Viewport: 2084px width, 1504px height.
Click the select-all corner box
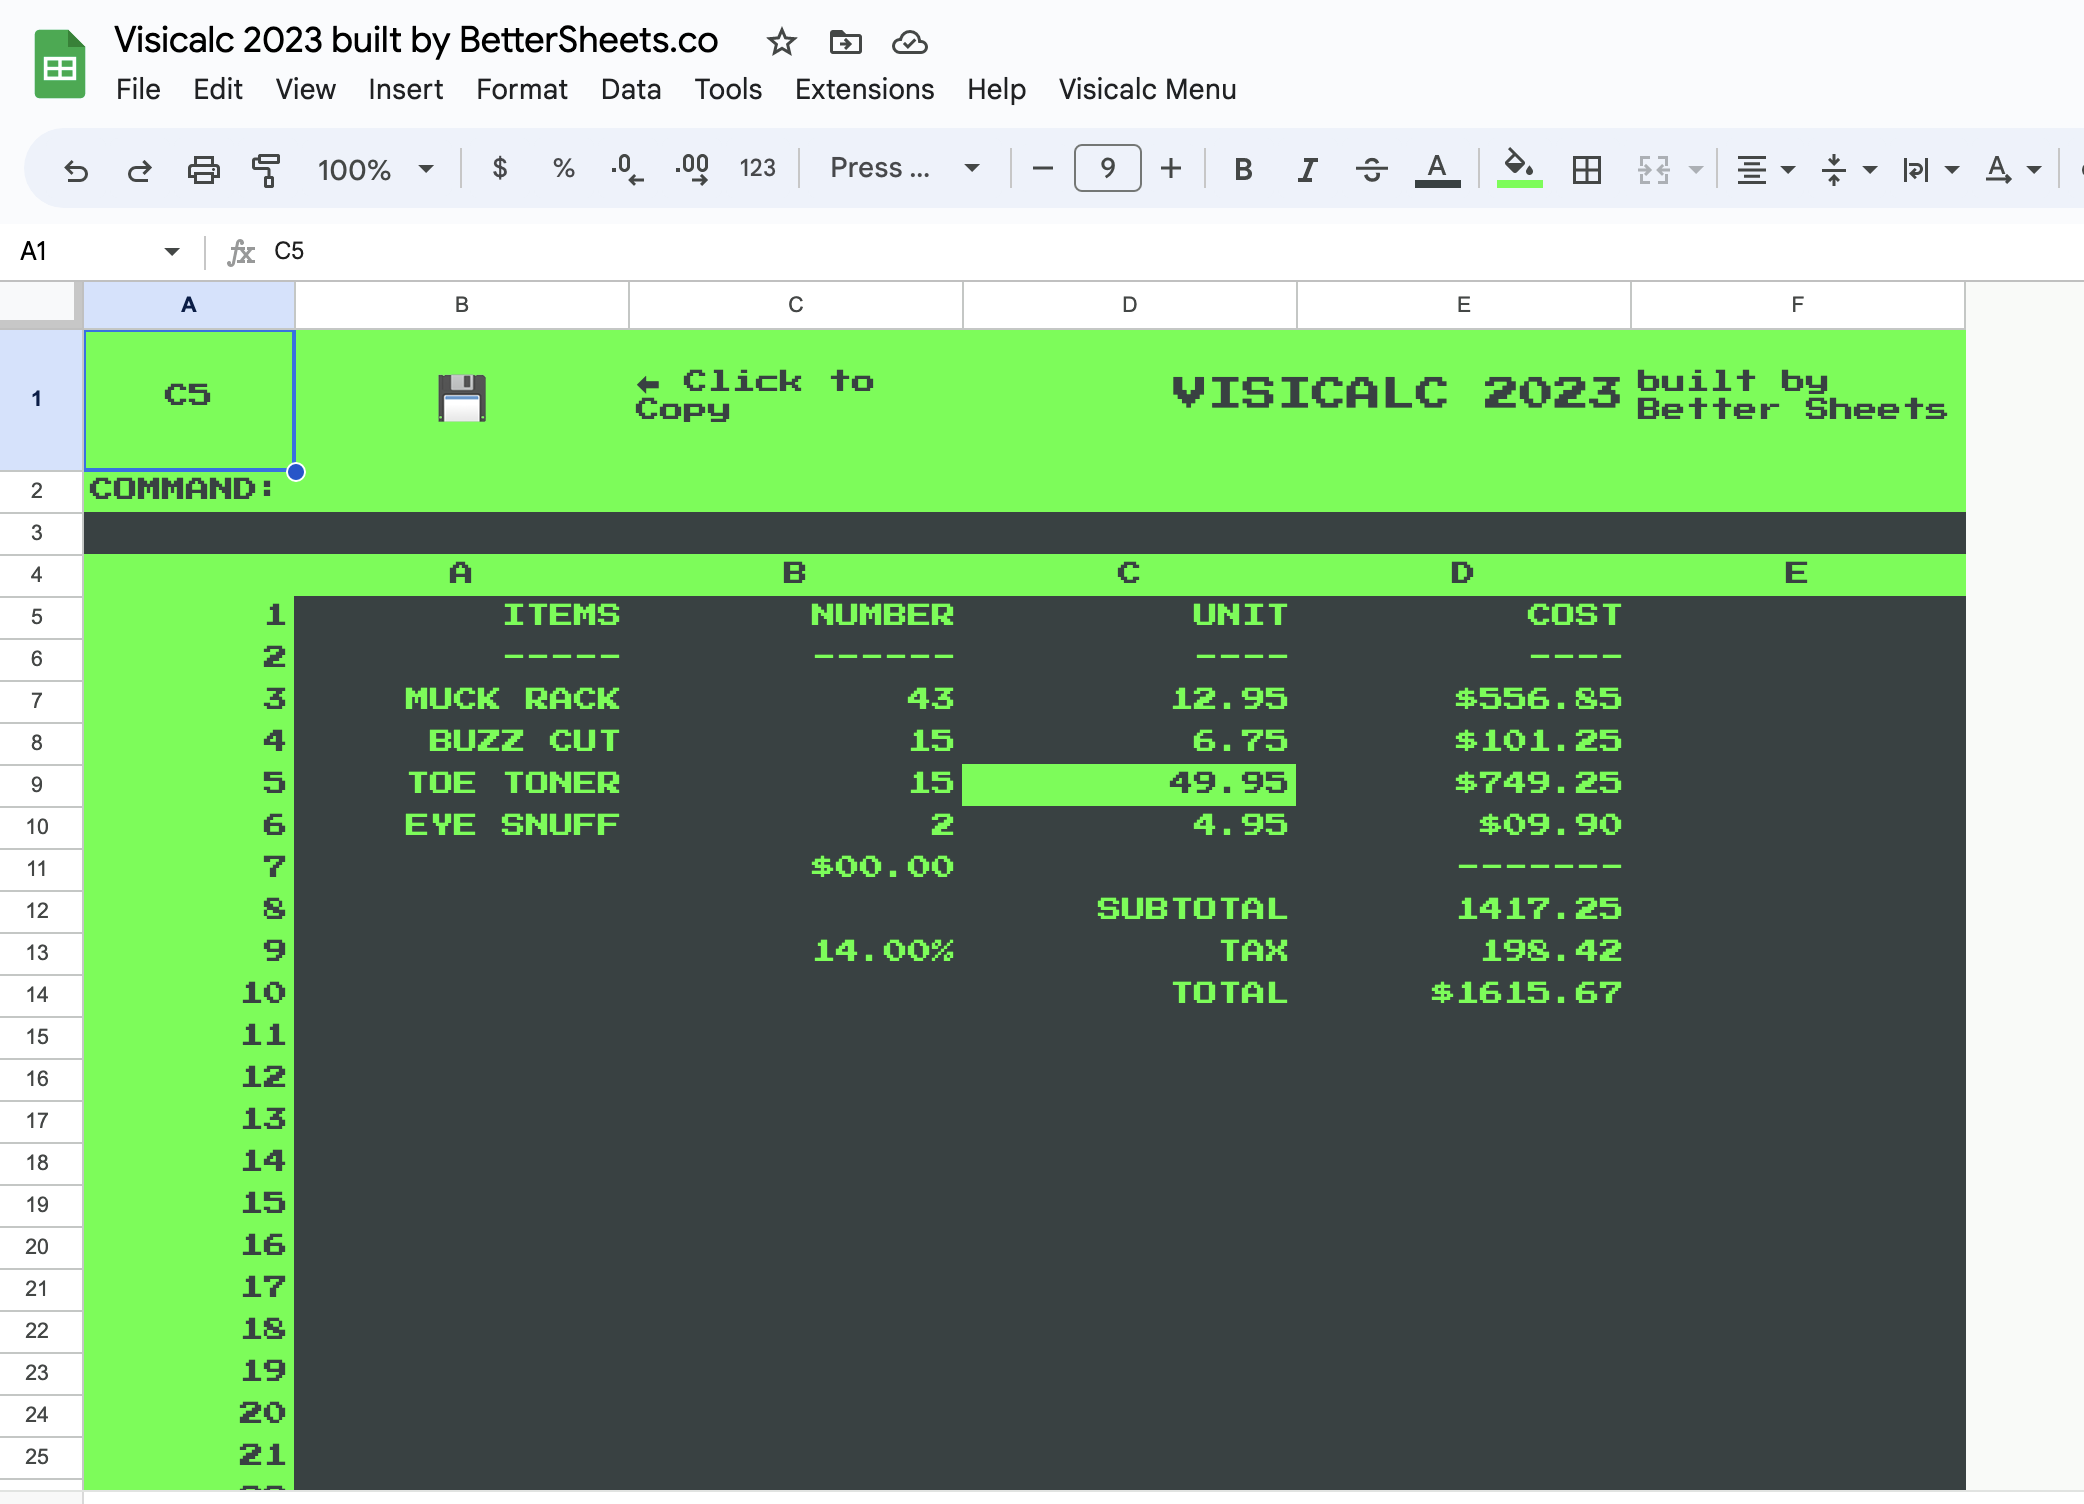[40, 304]
